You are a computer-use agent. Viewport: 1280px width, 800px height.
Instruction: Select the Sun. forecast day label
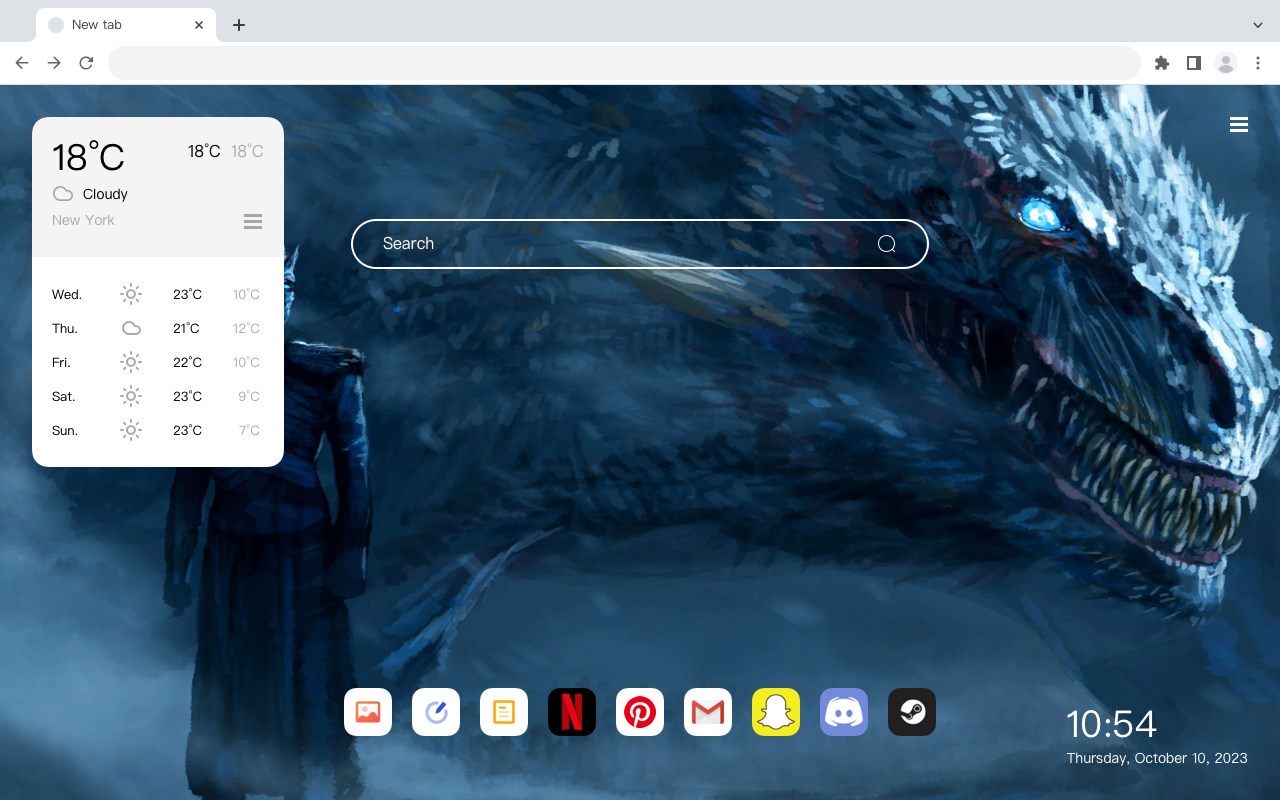pyautogui.click(x=65, y=431)
